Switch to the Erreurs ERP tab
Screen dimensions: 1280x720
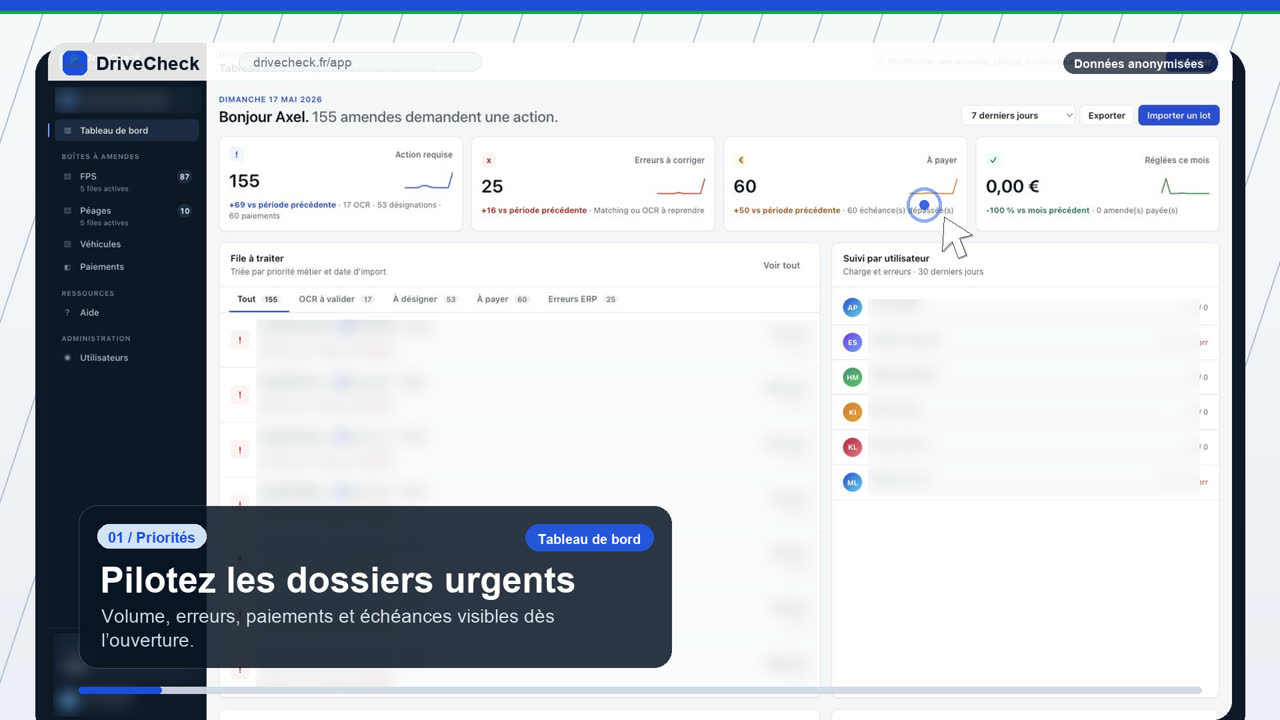584,299
